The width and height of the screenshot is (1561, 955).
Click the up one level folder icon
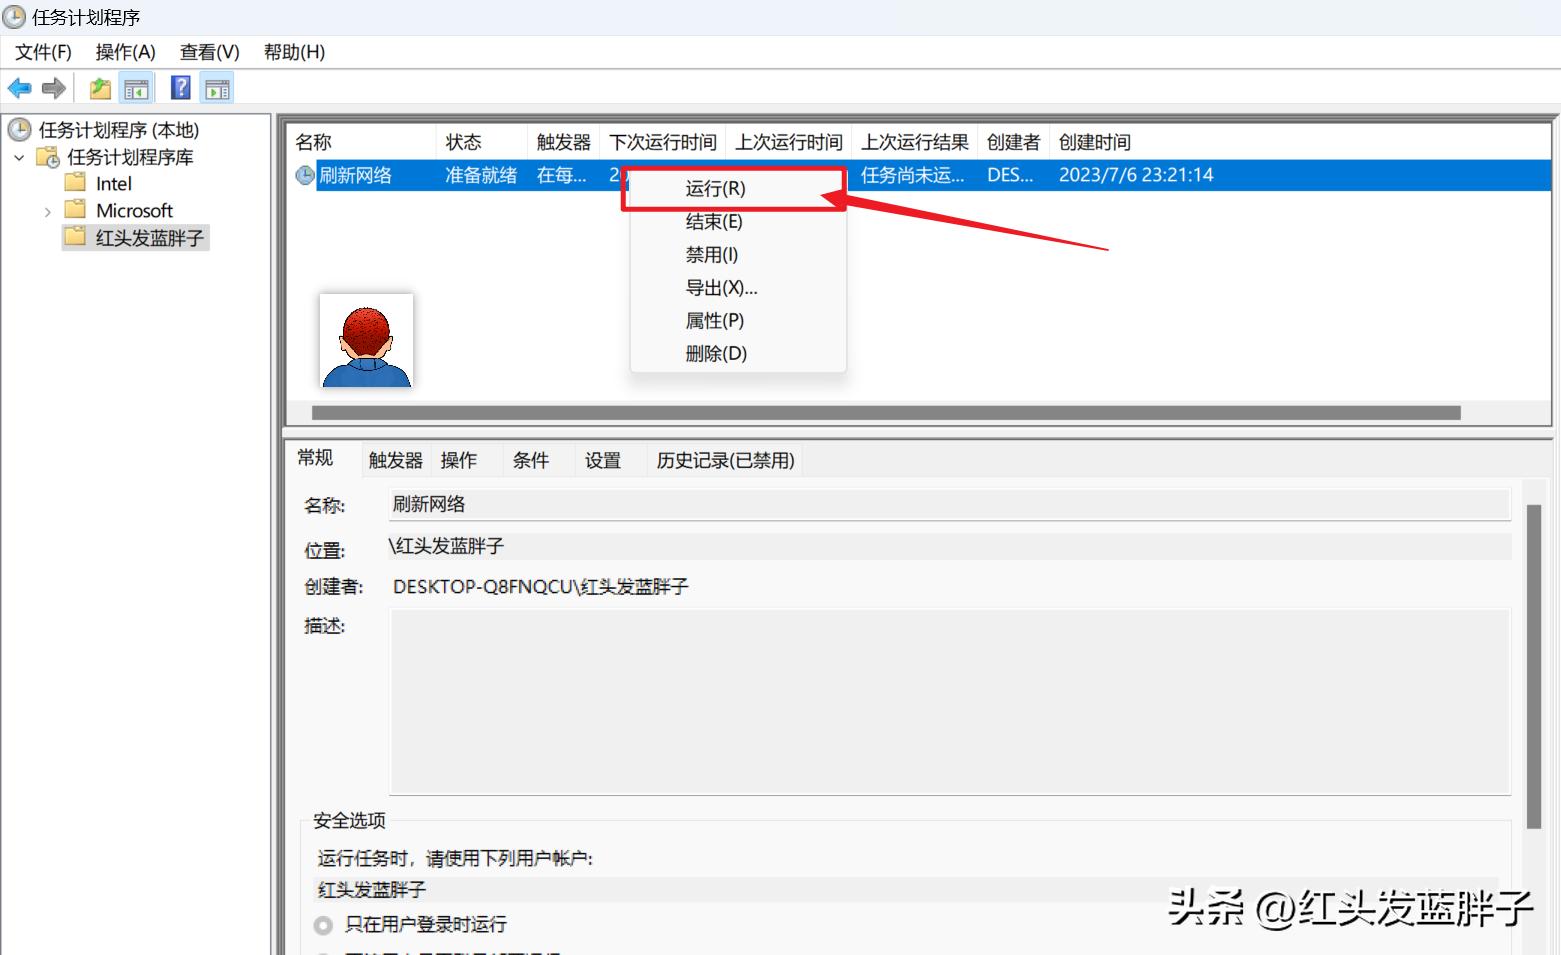tap(98, 88)
